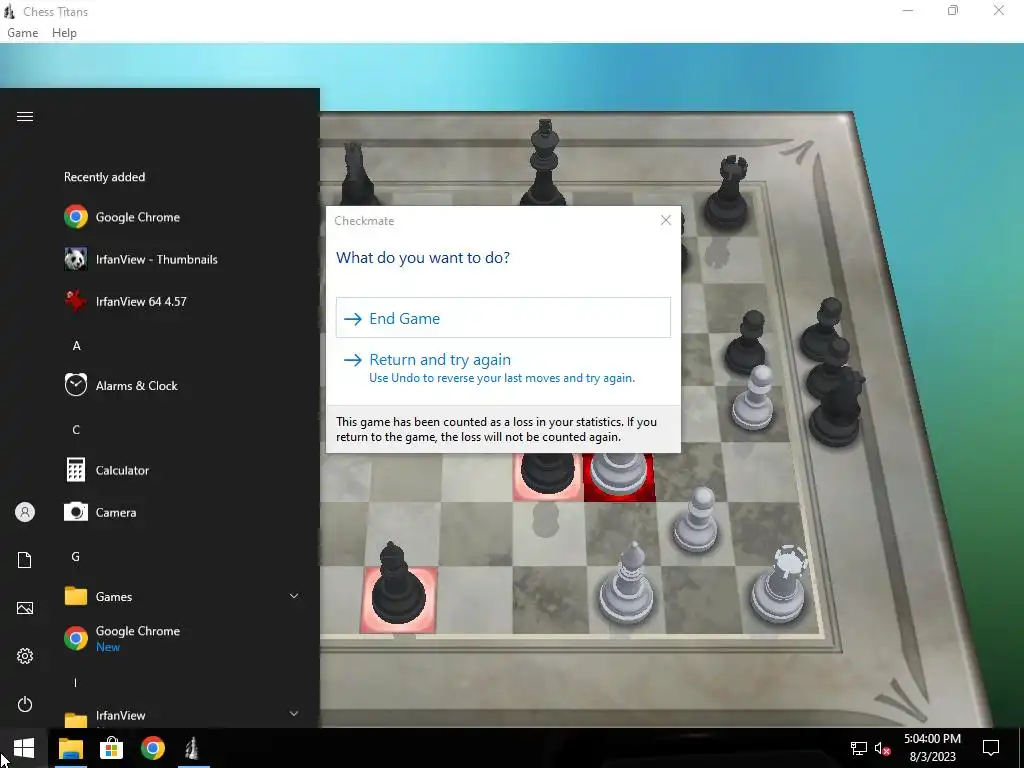
Task: Close the Checkmate dialog
Action: click(x=665, y=221)
